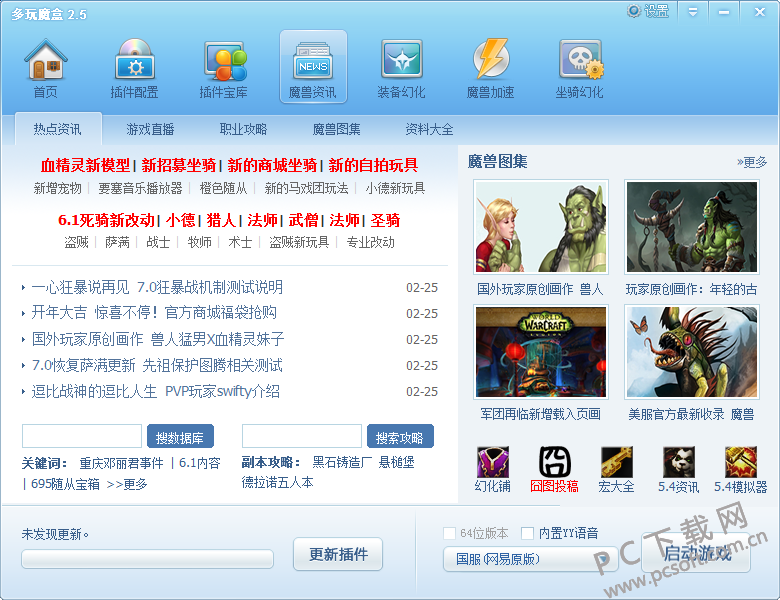Switch to the 魔兽图集 tab
Screen dimensions: 780x600
pyautogui.click(x=336, y=129)
